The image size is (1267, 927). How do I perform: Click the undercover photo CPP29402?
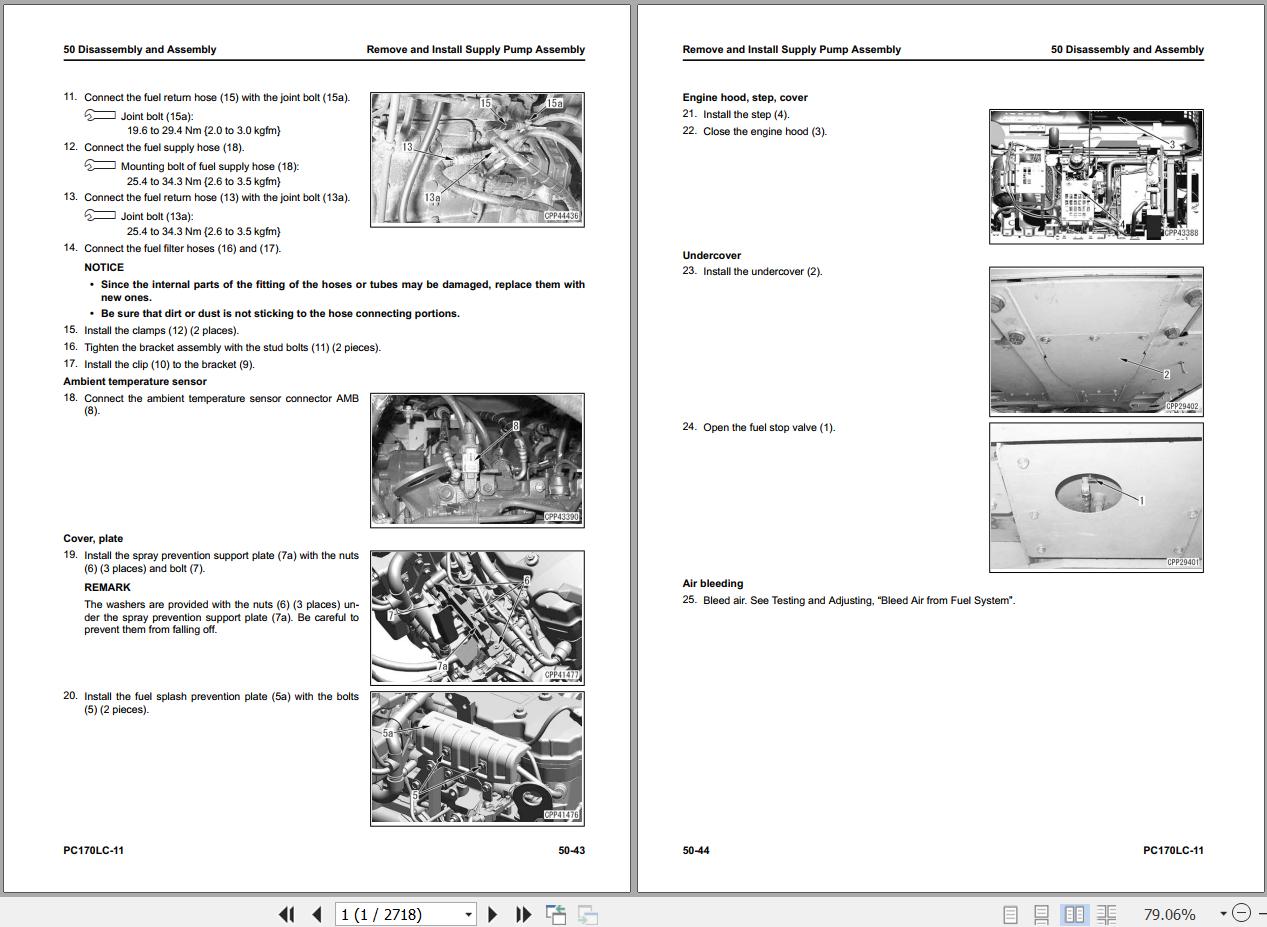[x=1096, y=341]
